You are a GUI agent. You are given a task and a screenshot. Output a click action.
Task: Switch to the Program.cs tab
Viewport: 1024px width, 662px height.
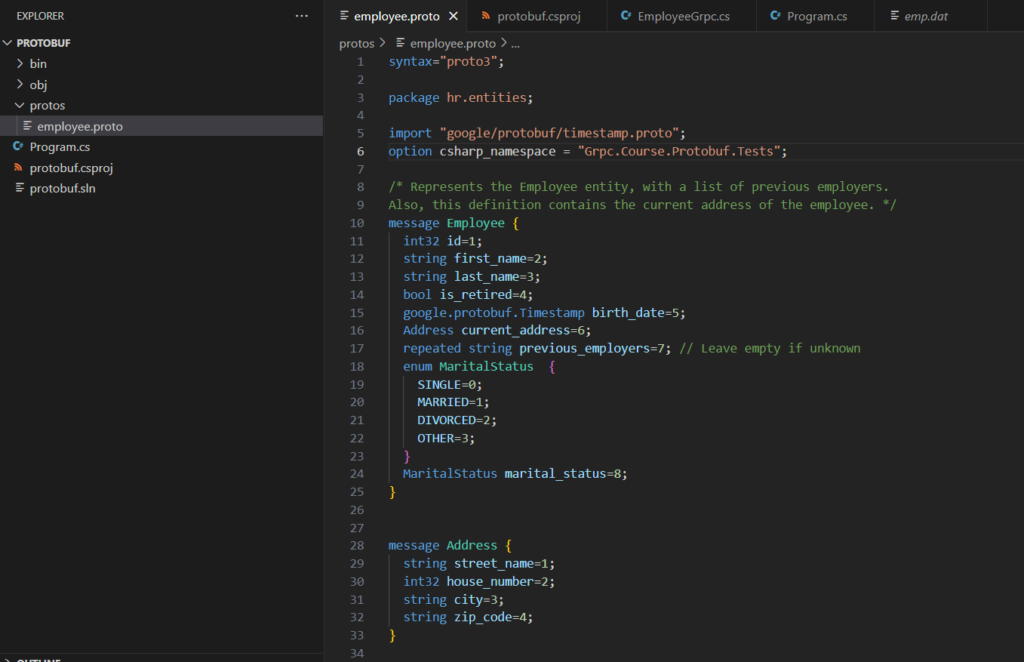816,17
